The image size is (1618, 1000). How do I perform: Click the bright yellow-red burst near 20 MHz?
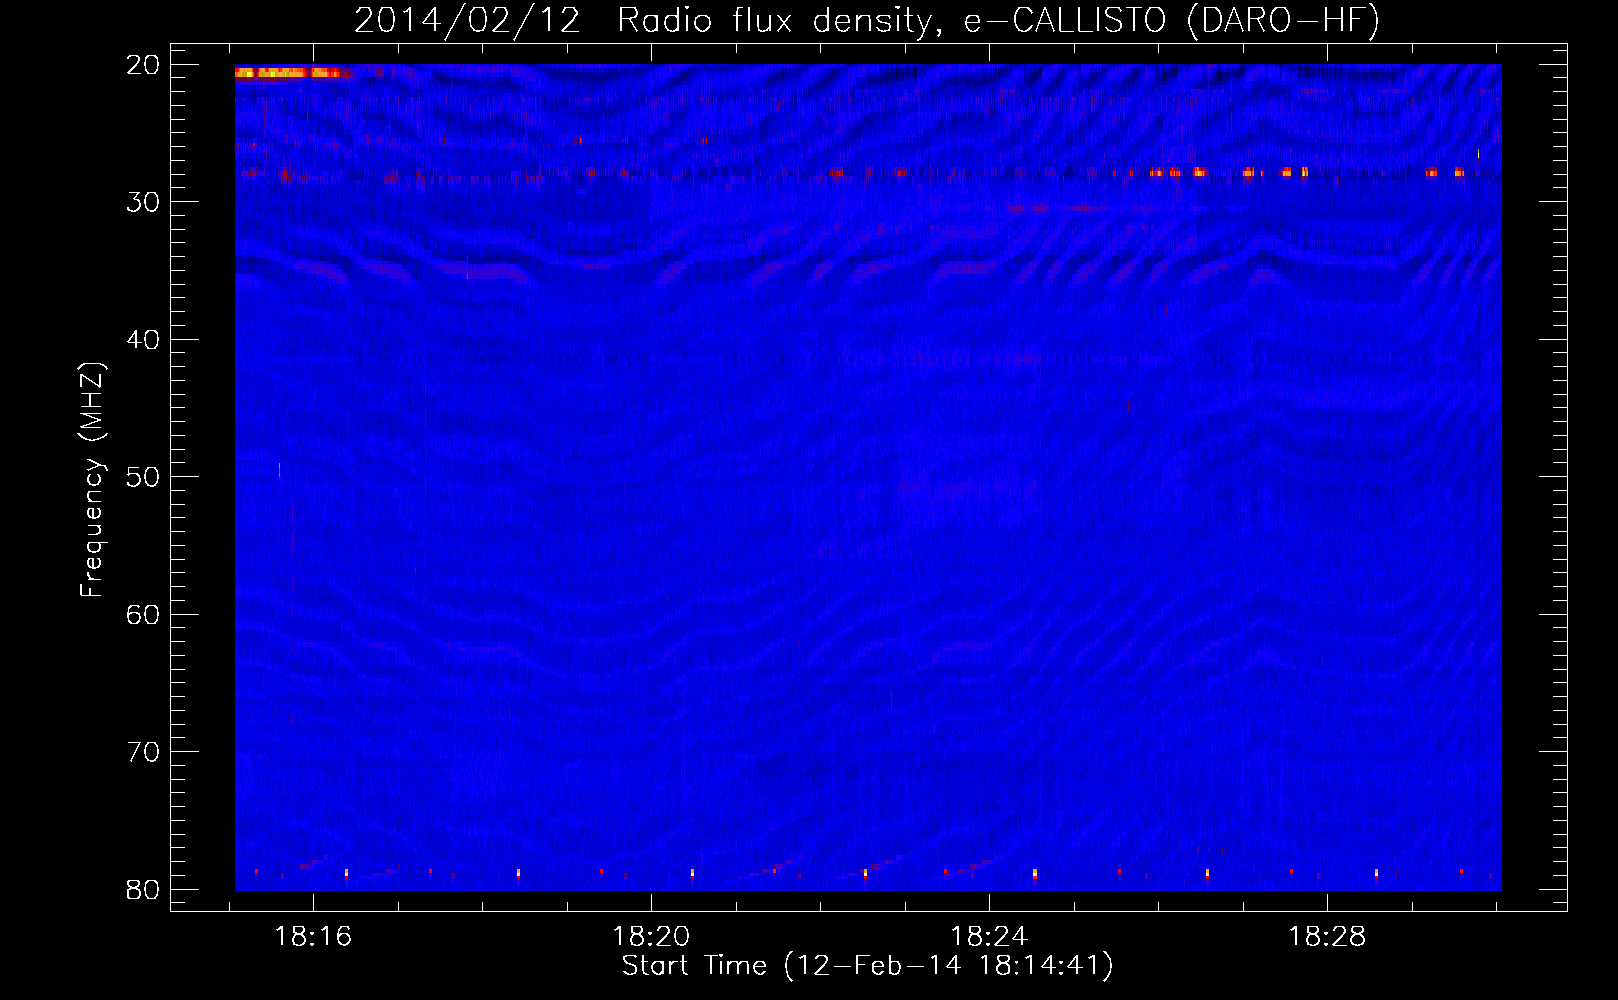tap(292, 73)
